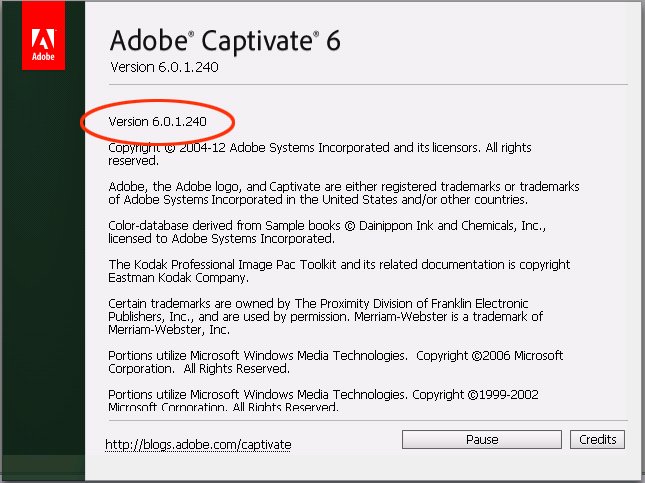Select the Kodak Professional Image Pac paragraph
645x483 pixels.
click(x=339, y=271)
